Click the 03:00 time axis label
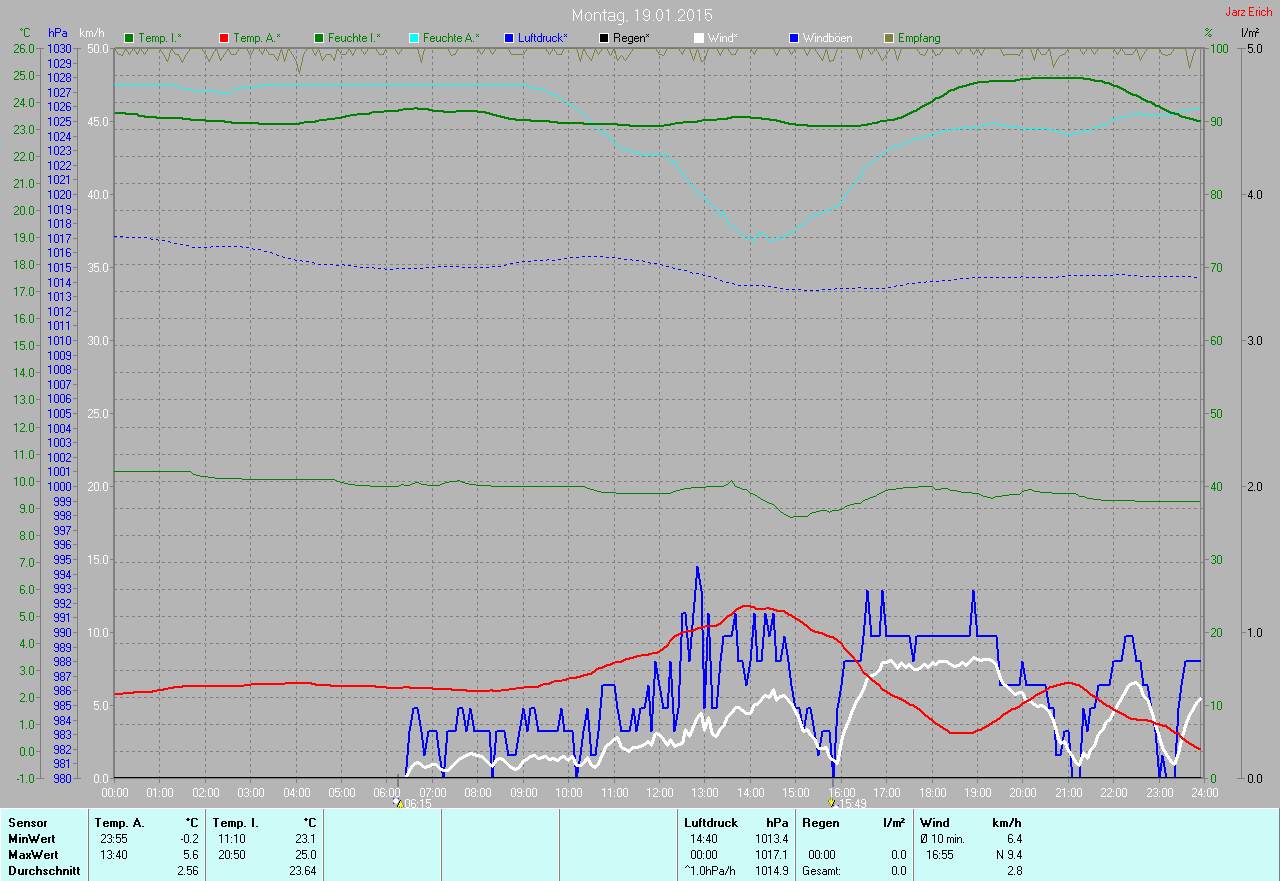This screenshot has width=1280, height=881. [x=251, y=792]
